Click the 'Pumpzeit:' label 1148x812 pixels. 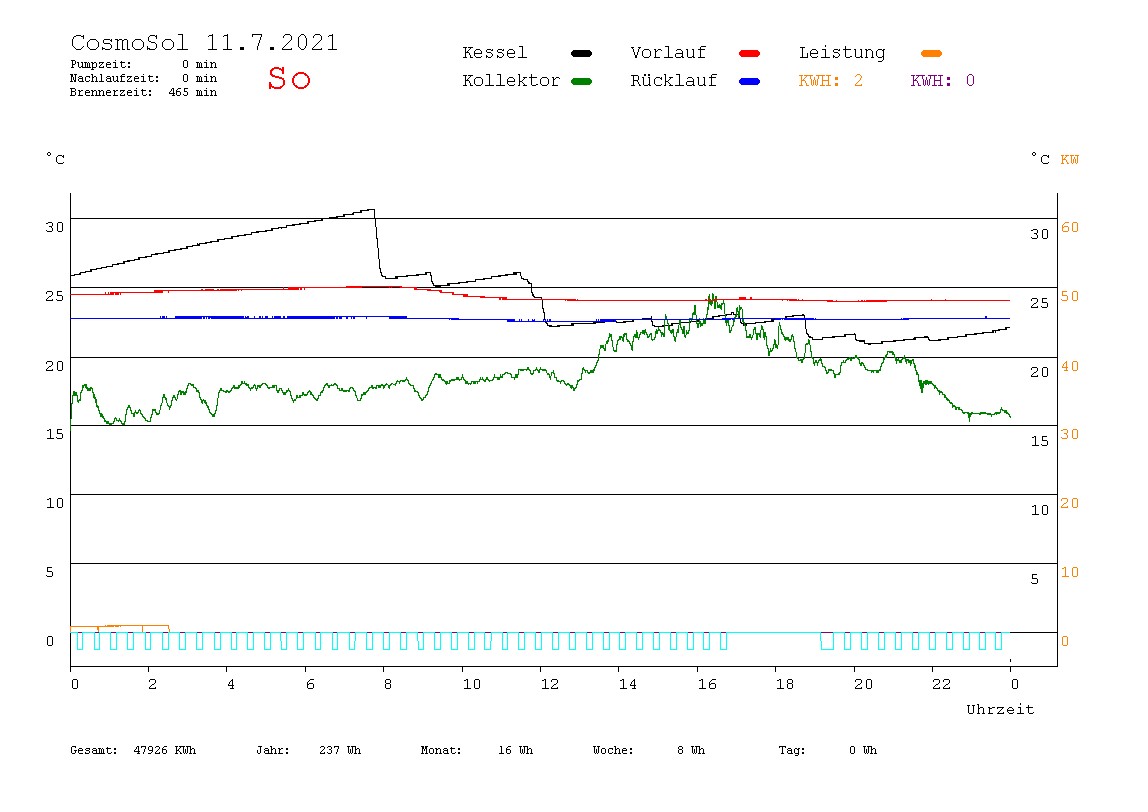click(x=101, y=64)
